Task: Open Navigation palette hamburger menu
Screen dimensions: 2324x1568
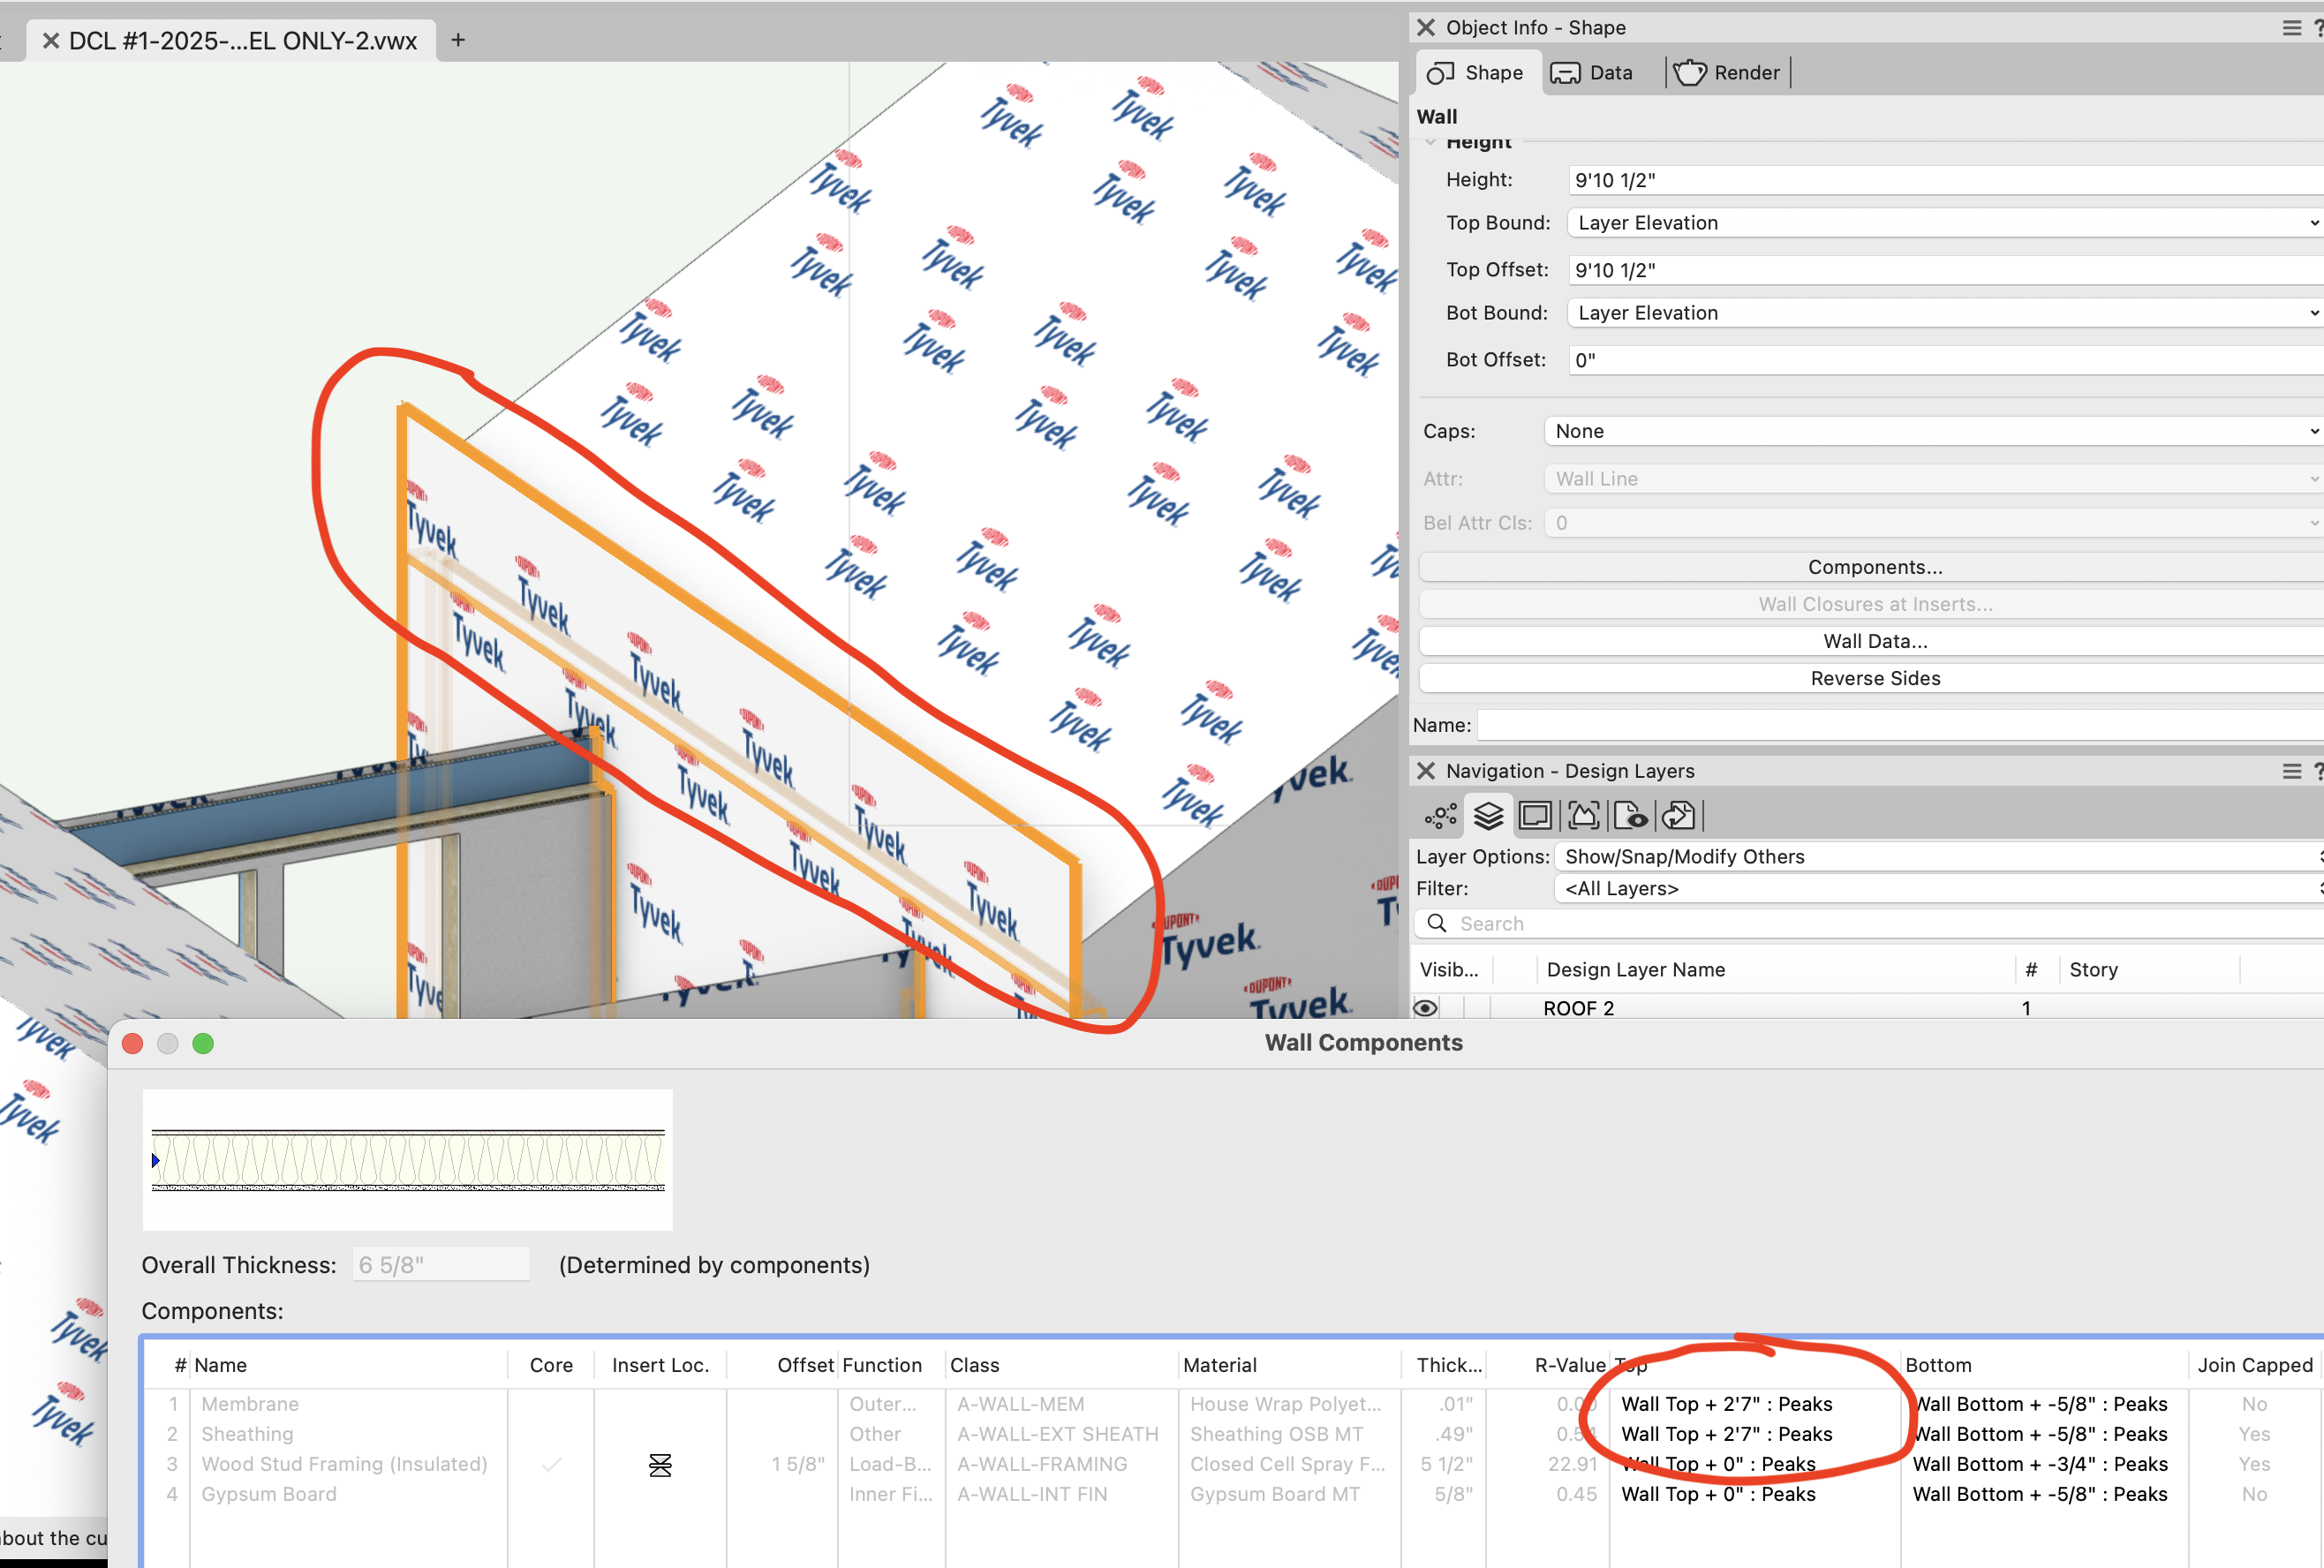Action: 2291,771
